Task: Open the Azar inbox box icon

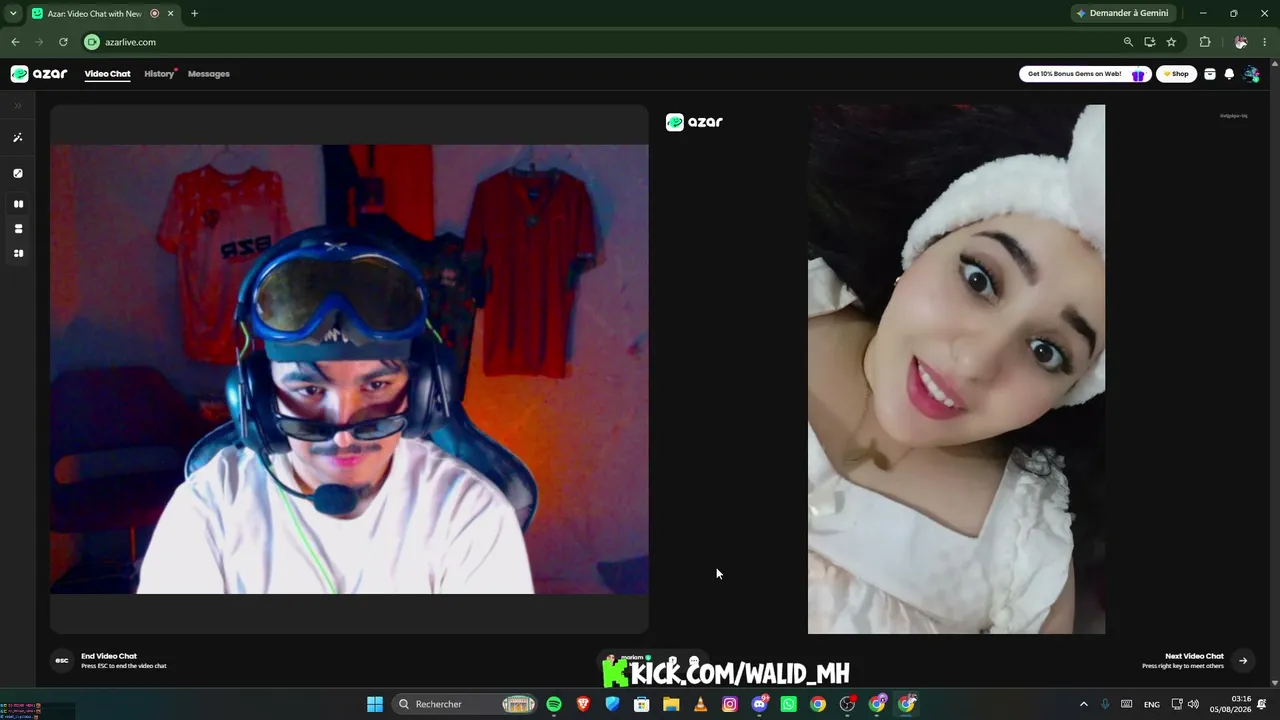Action: coord(1210,74)
